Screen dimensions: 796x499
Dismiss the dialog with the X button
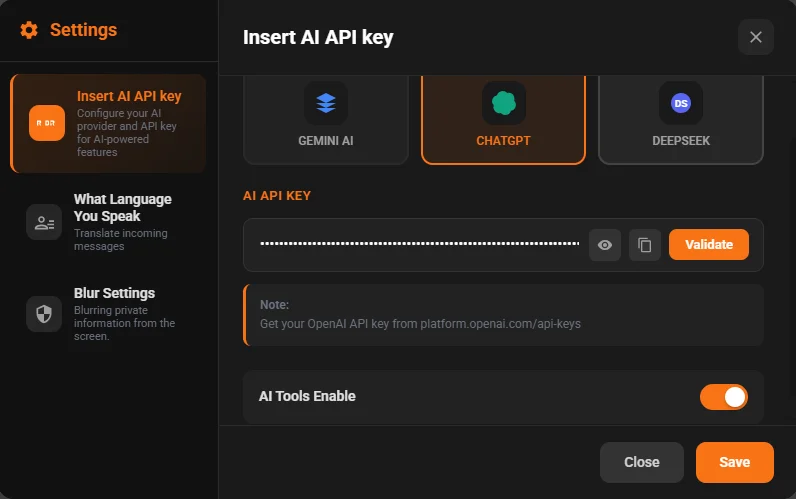[x=755, y=37]
